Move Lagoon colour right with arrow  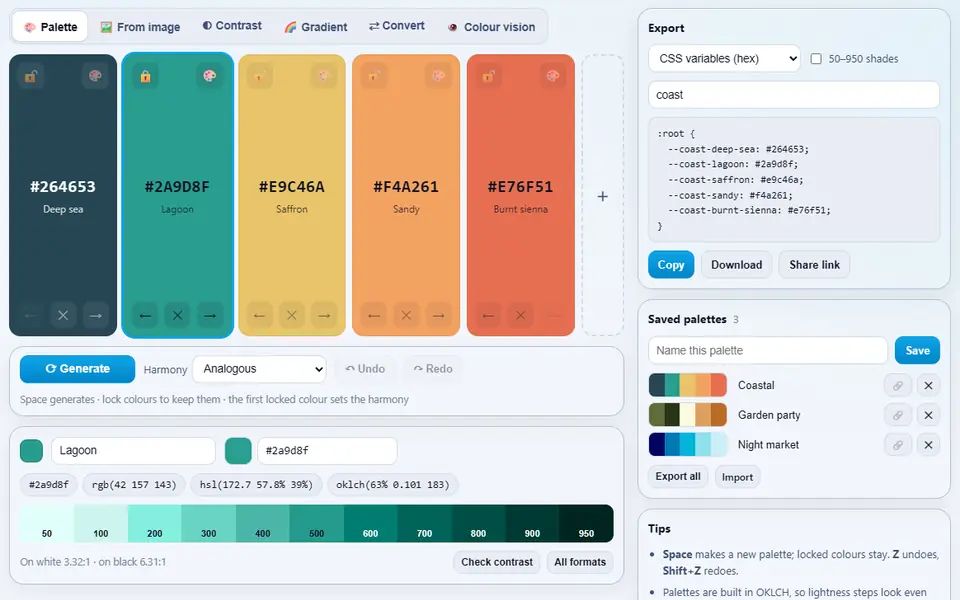click(210, 315)
